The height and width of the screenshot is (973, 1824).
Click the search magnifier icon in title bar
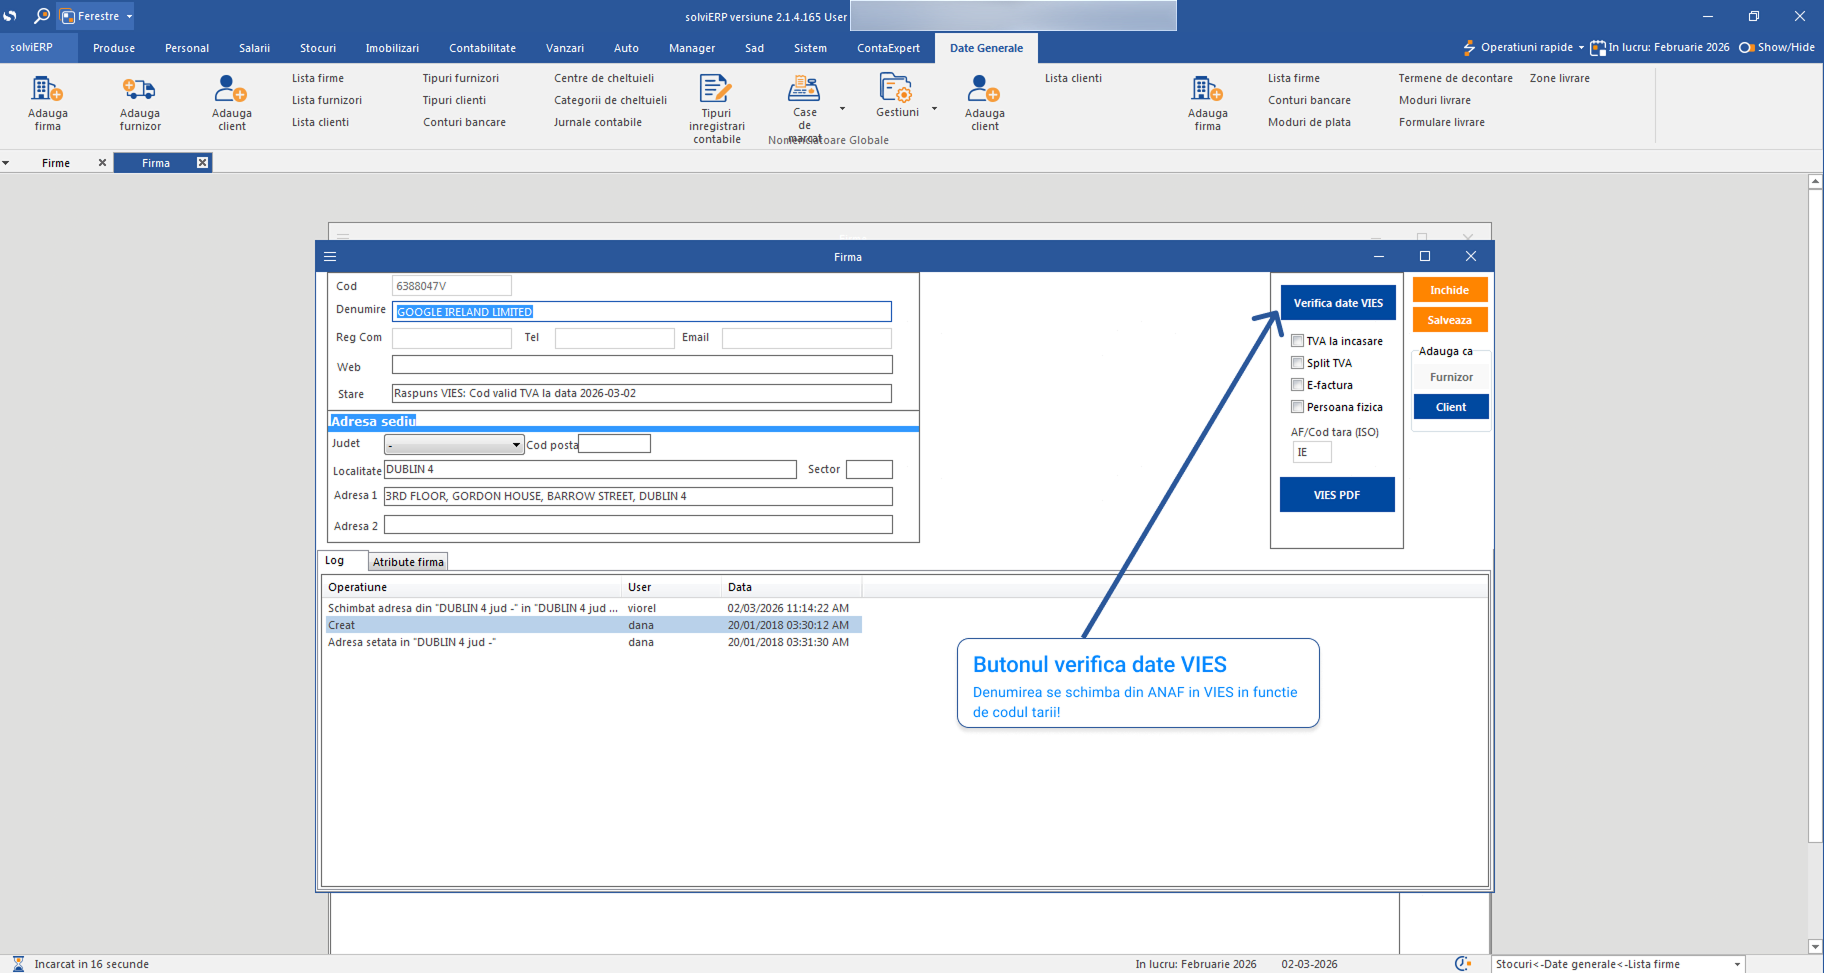coord(41,16)
